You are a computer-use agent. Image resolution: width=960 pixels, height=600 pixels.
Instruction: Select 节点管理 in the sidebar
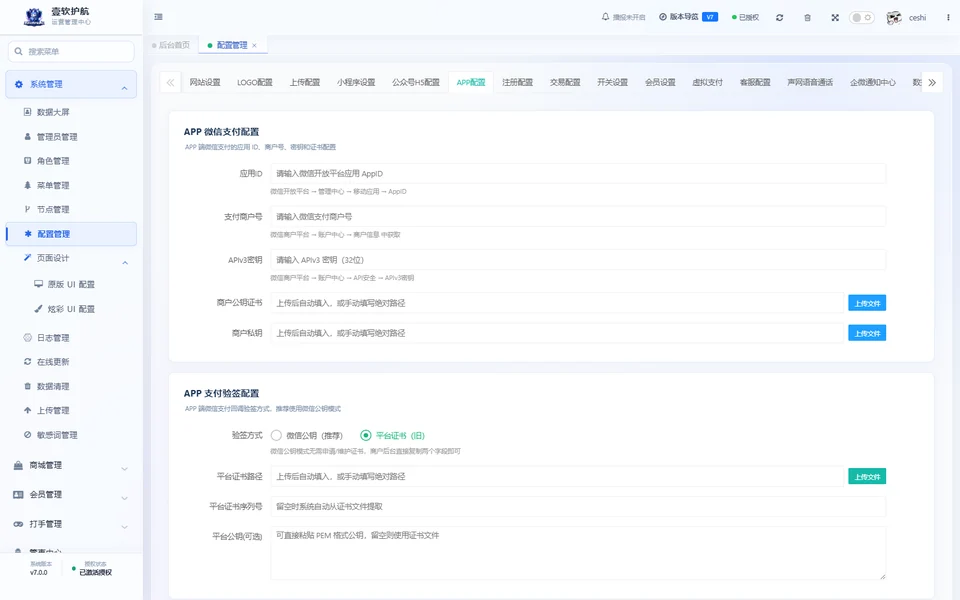pyautogui.click(x=53, y=209)
